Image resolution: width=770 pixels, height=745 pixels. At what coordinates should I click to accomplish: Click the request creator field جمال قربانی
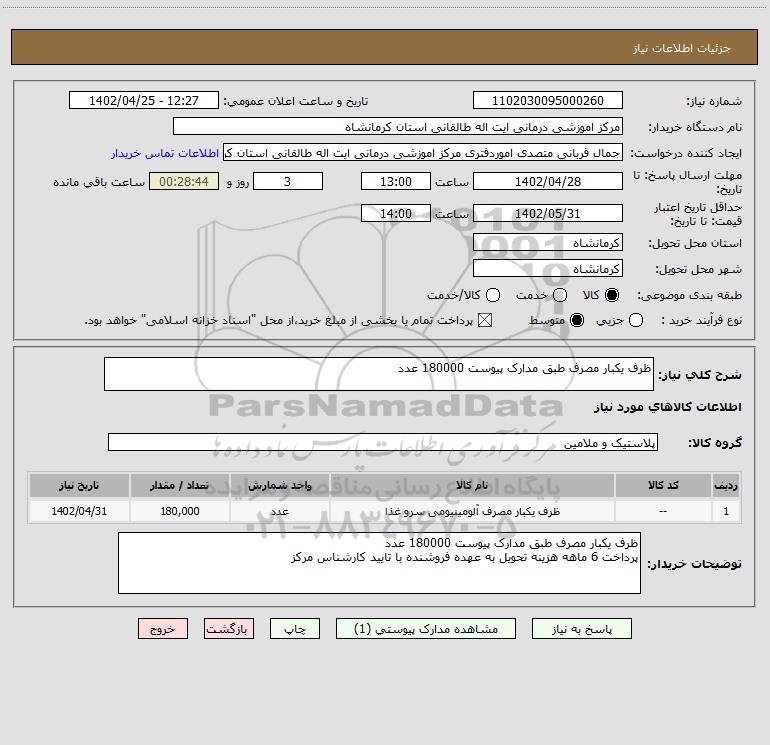pyautogui.click(x=423, y=153)
